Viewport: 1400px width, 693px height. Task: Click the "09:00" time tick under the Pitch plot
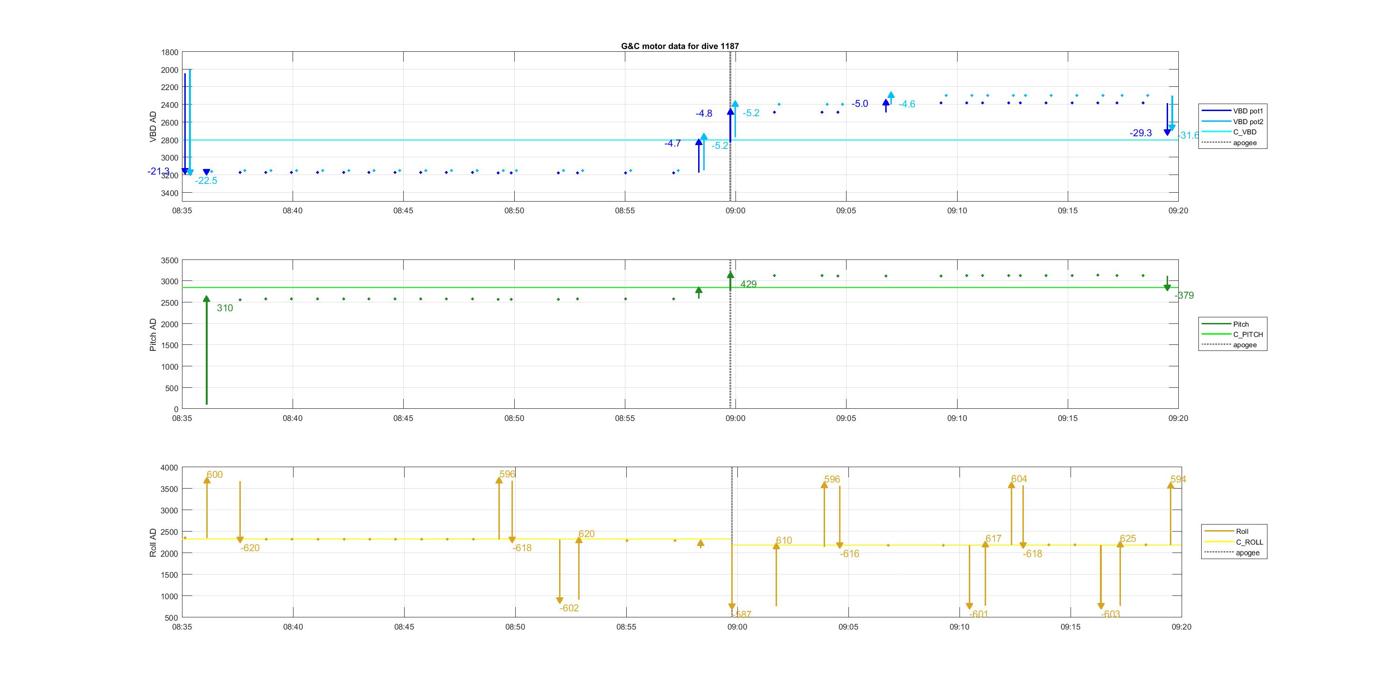tap(735, 419)
